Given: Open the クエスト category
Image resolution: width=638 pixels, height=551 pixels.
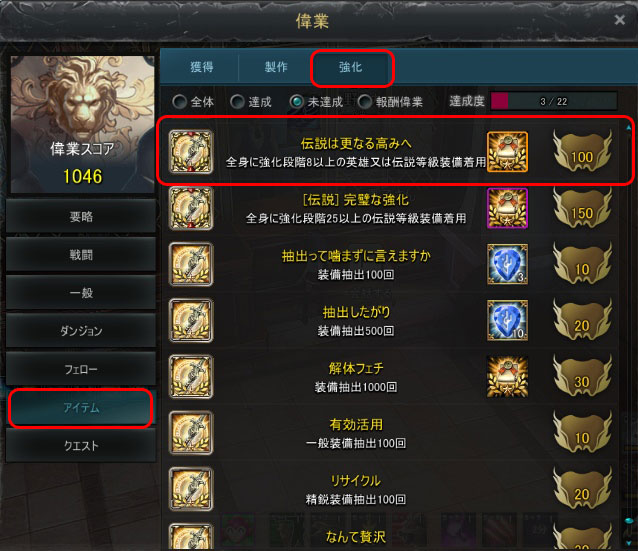Looking at the screenshot, I should (x=81, y=446).
